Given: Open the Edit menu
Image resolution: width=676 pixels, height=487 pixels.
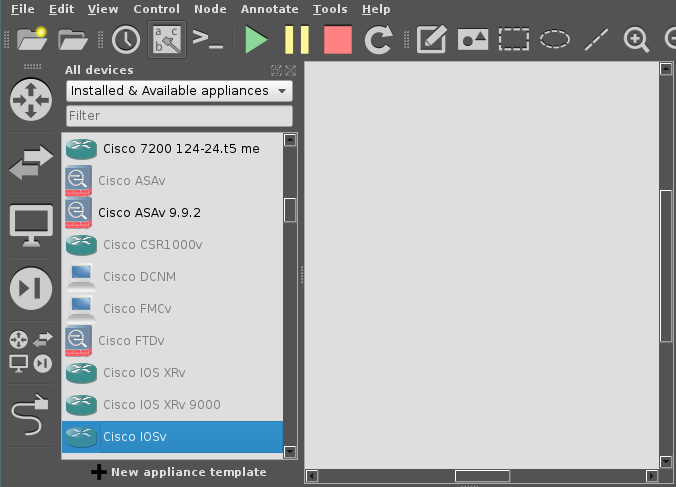Looking at the screenshot, I should tap(61, 9).
